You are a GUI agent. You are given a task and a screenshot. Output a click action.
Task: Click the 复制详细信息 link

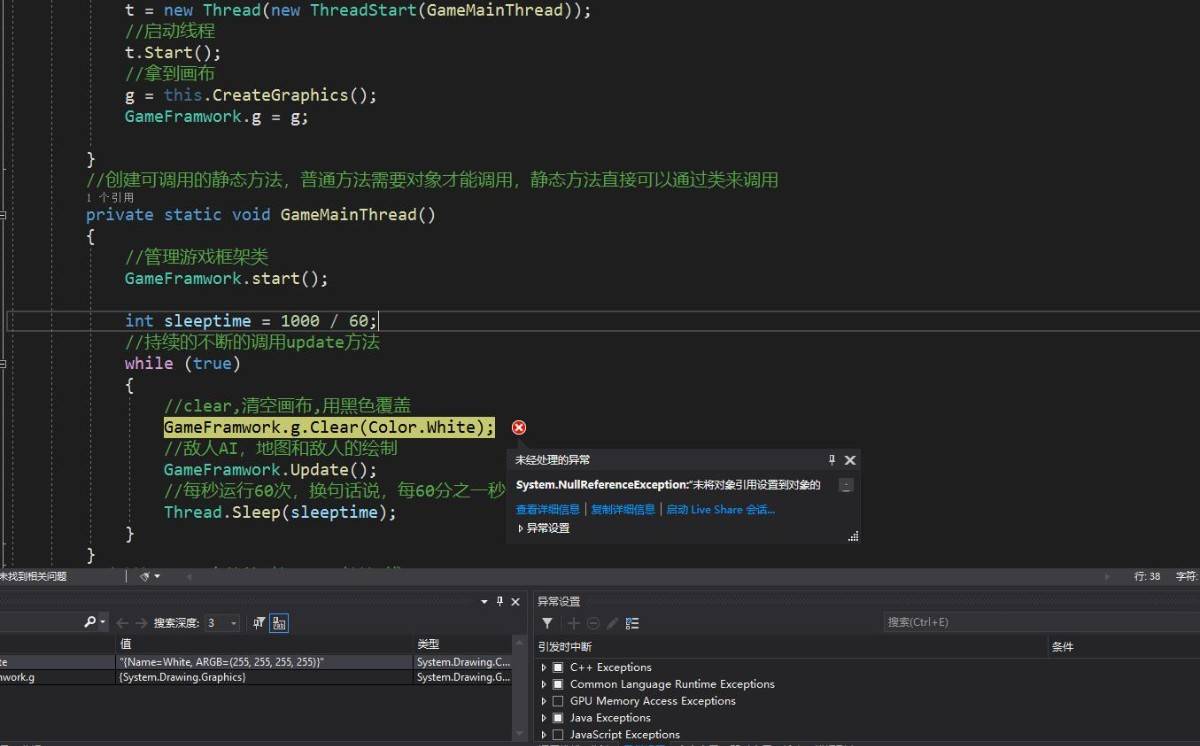tap(623, 509)
